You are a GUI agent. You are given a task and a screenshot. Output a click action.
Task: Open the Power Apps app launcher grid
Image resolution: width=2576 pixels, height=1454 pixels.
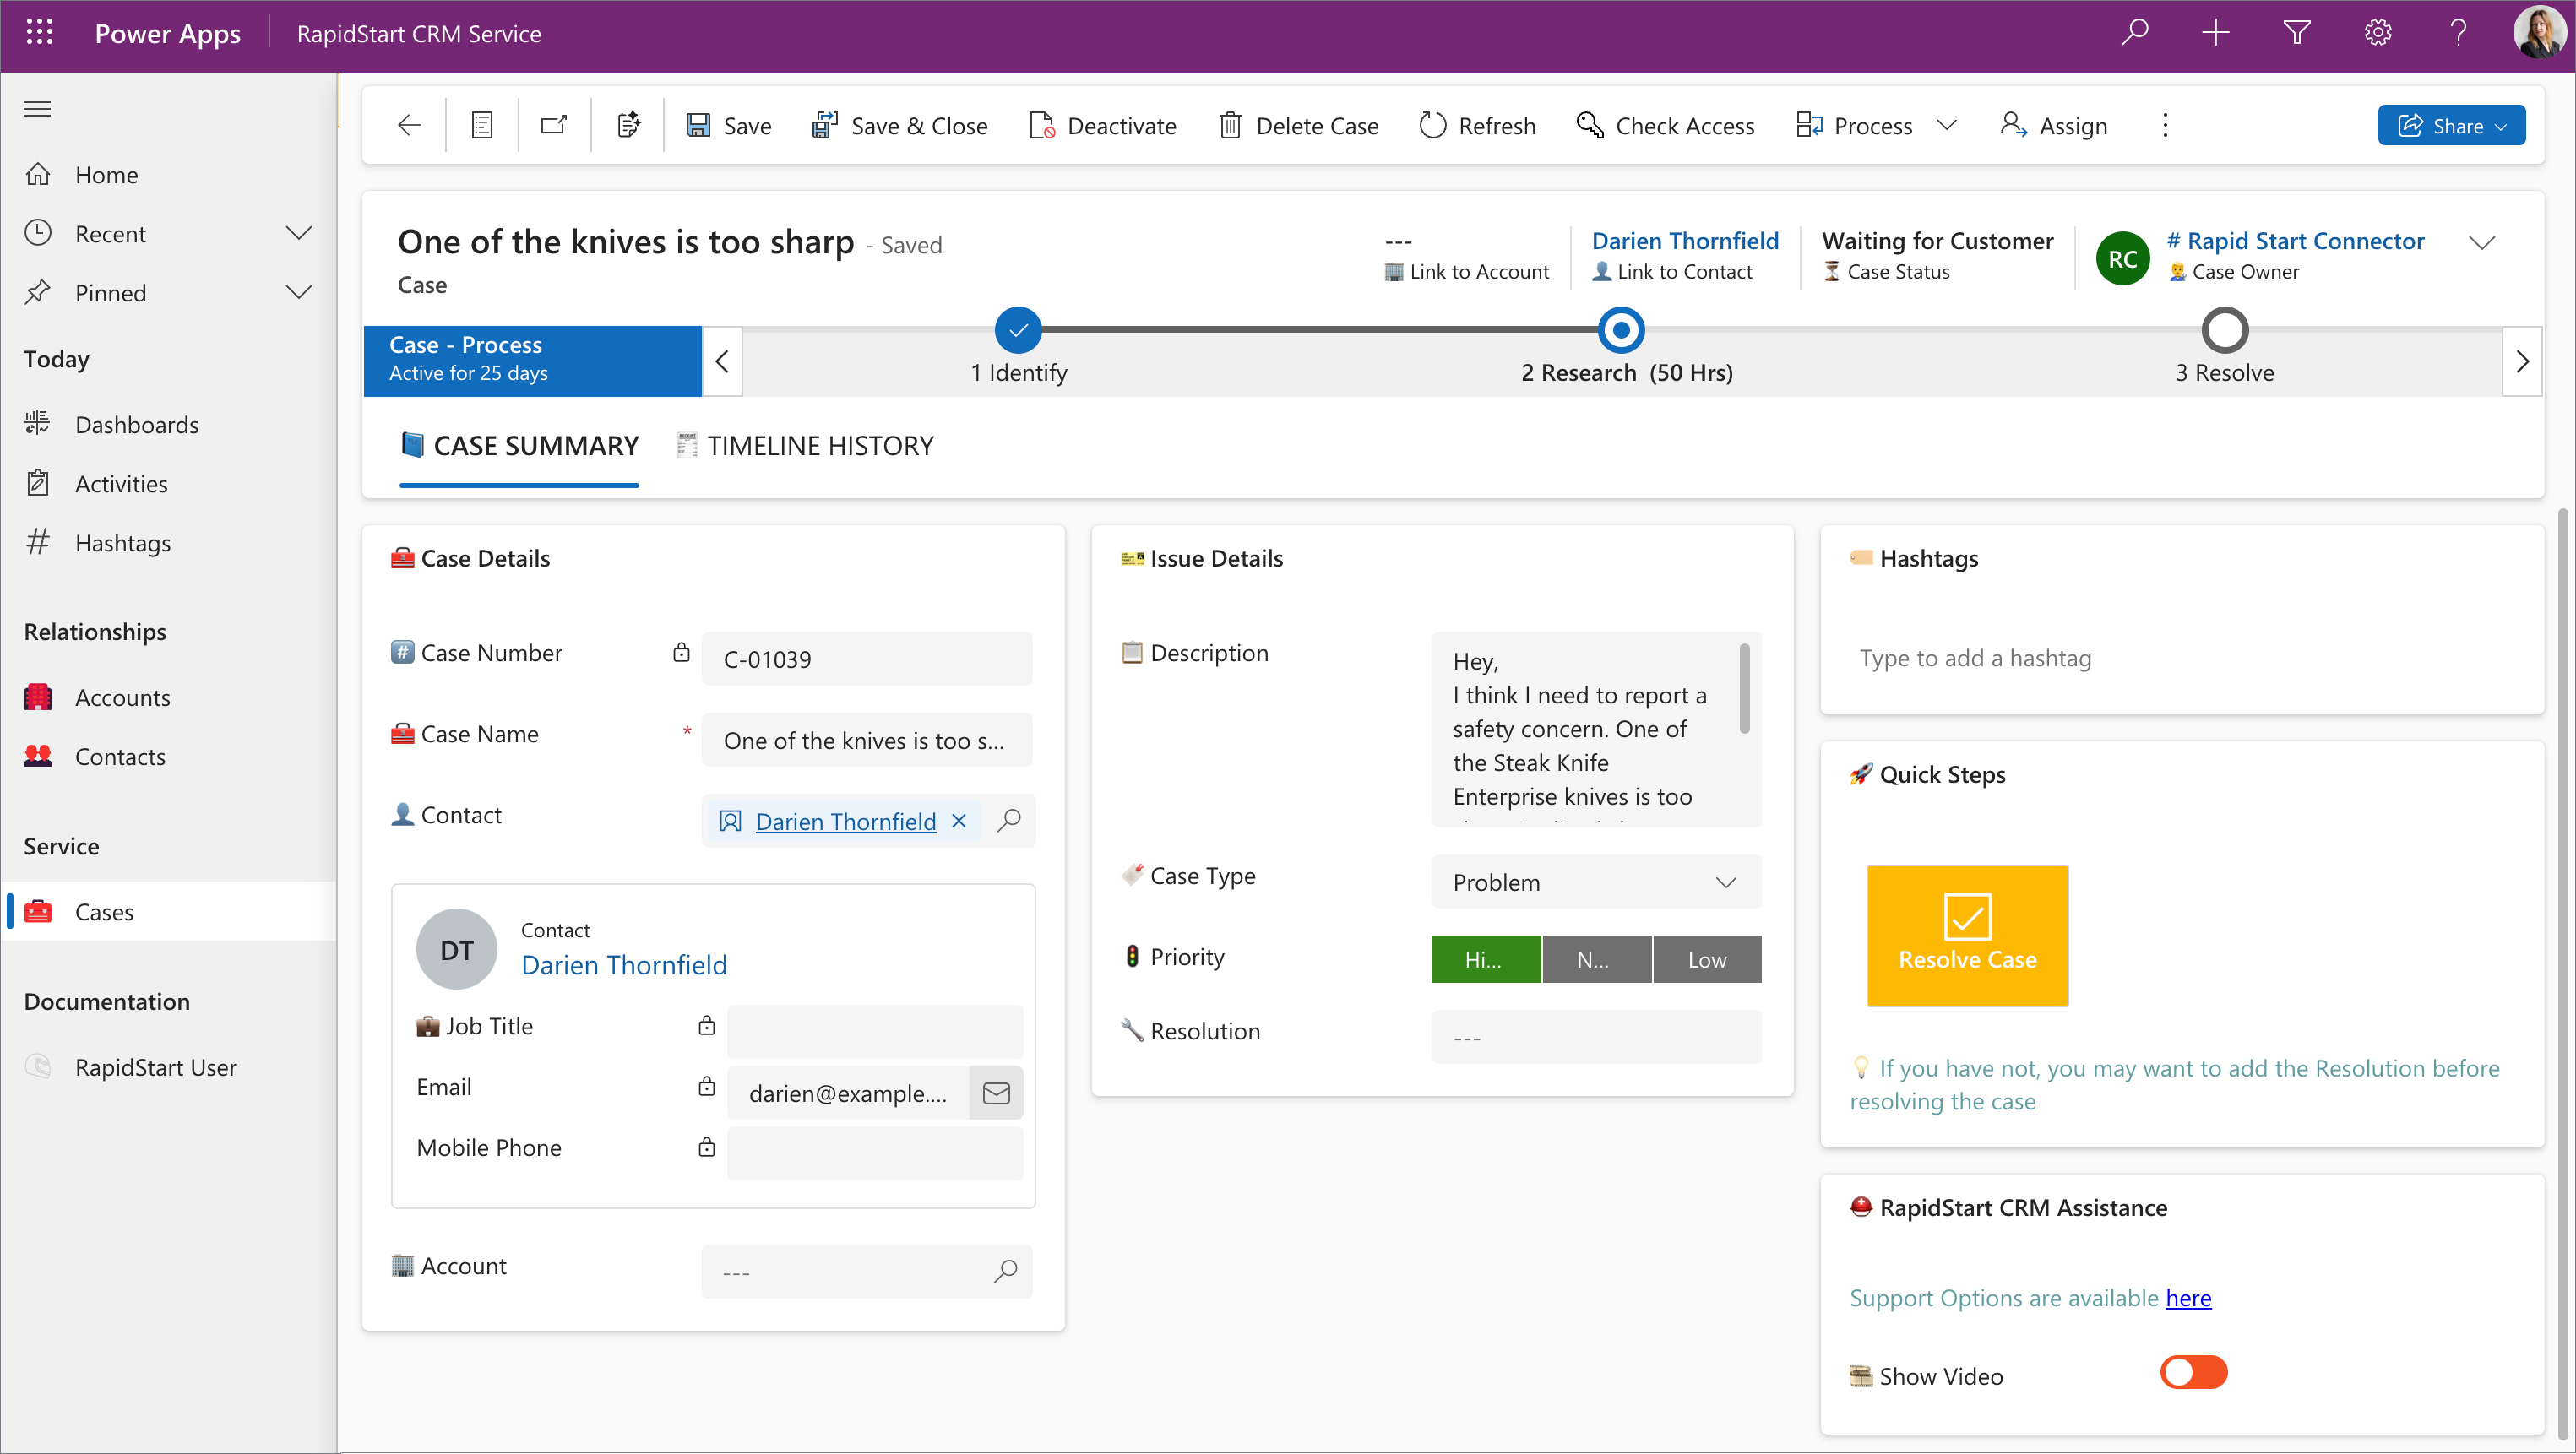pos(39,33)
